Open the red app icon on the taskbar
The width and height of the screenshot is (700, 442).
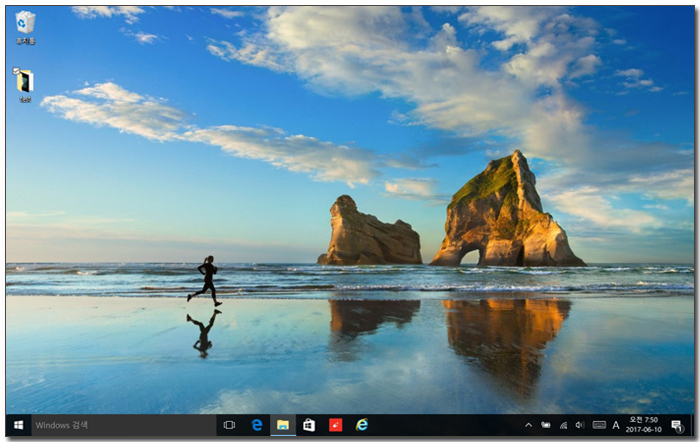point(335,425)
